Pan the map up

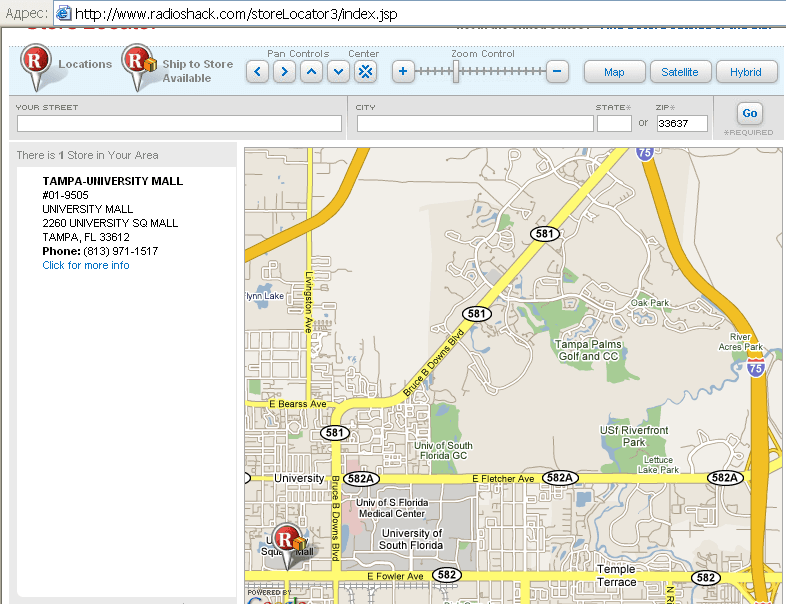point(311,72)
